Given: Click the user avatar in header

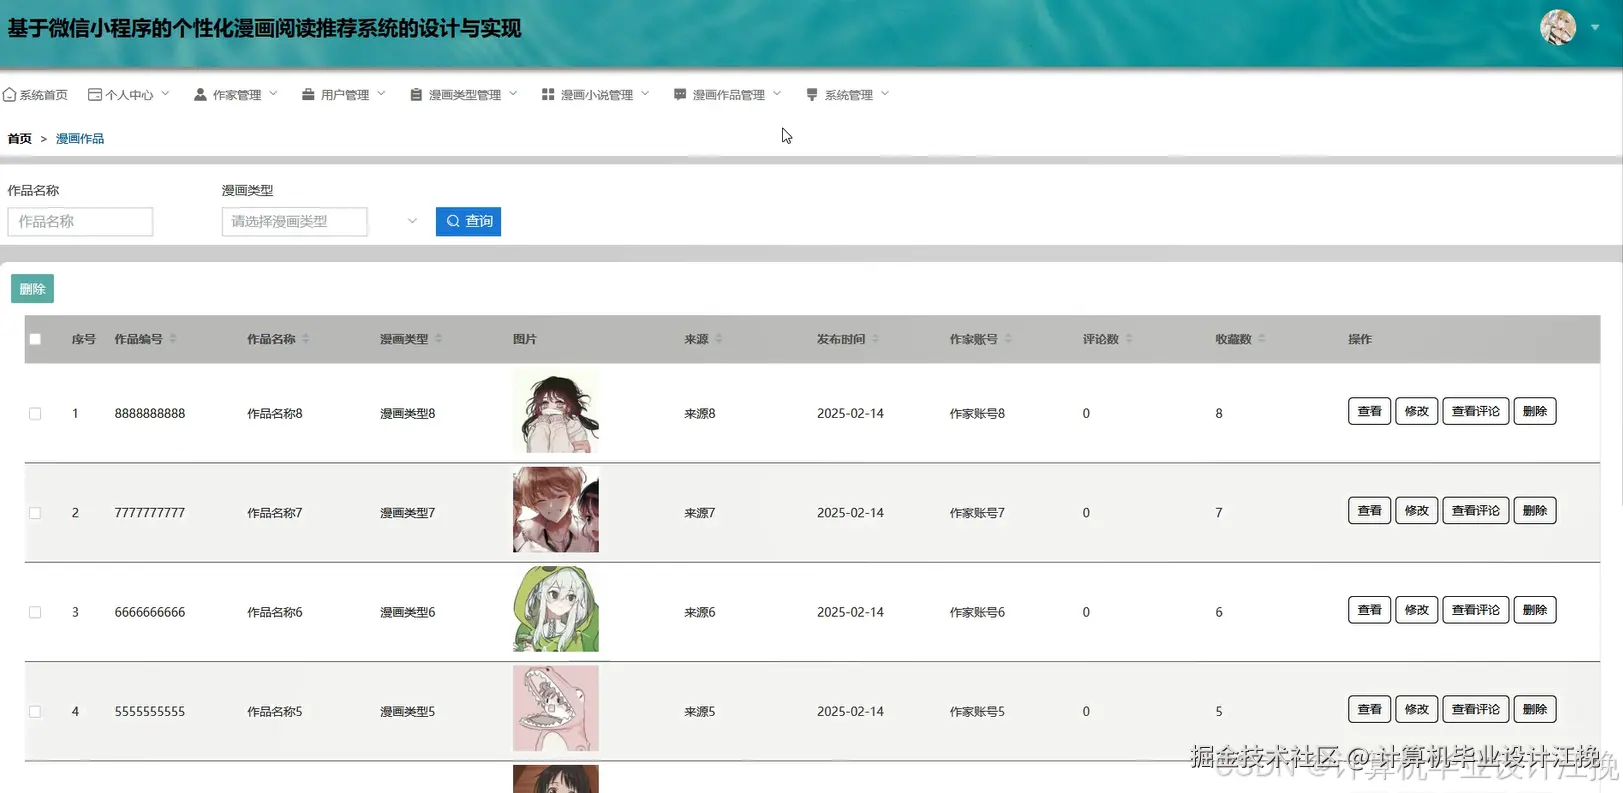Looking at the screenshot, I should (x=1558, y=27).
